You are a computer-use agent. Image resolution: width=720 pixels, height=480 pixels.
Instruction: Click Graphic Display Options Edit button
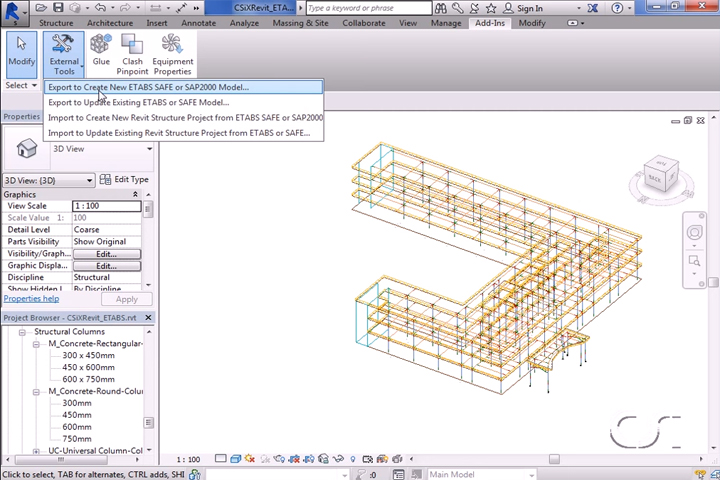pos(107,266)
